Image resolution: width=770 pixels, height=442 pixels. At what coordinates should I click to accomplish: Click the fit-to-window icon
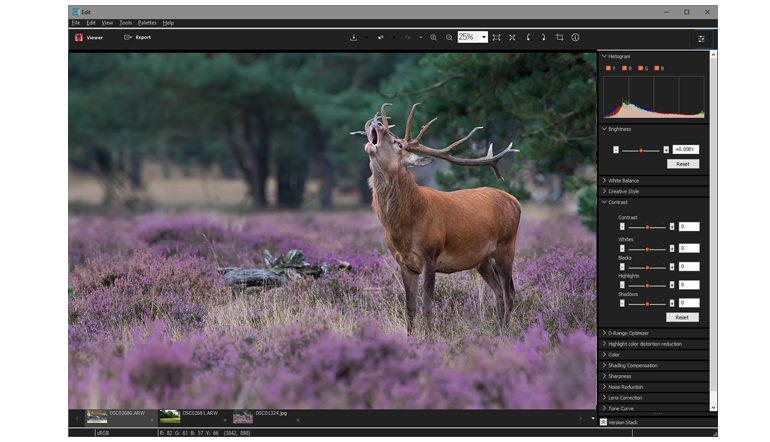pos(497,37)
